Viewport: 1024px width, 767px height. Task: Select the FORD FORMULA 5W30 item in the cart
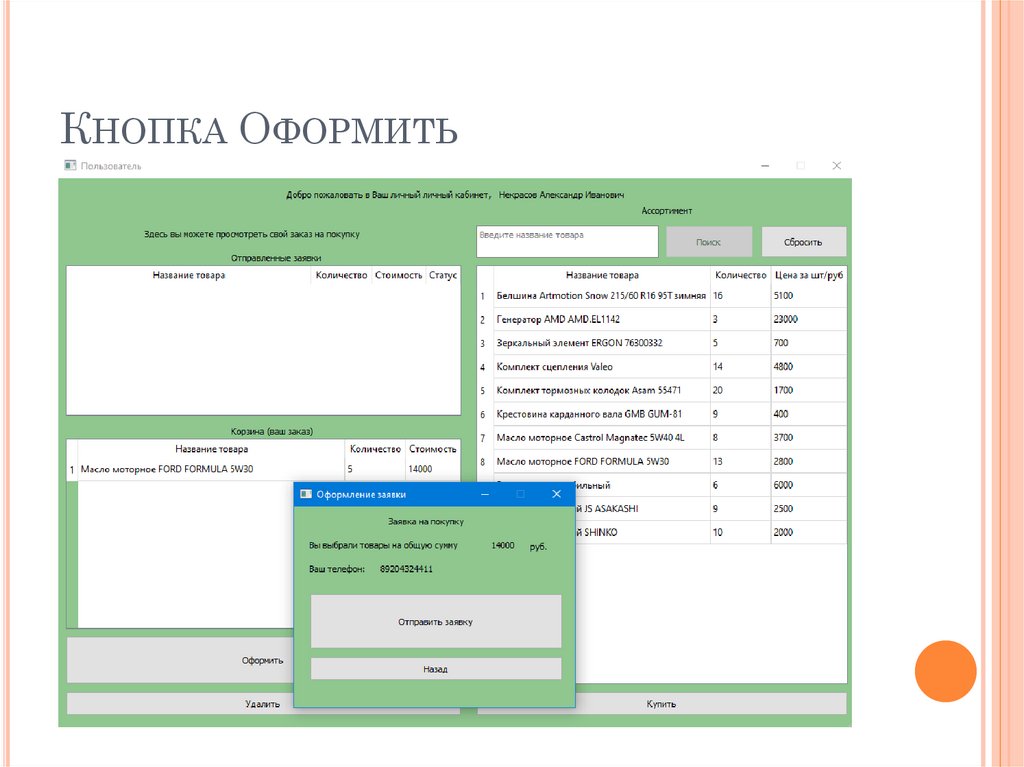pos(210,469)
